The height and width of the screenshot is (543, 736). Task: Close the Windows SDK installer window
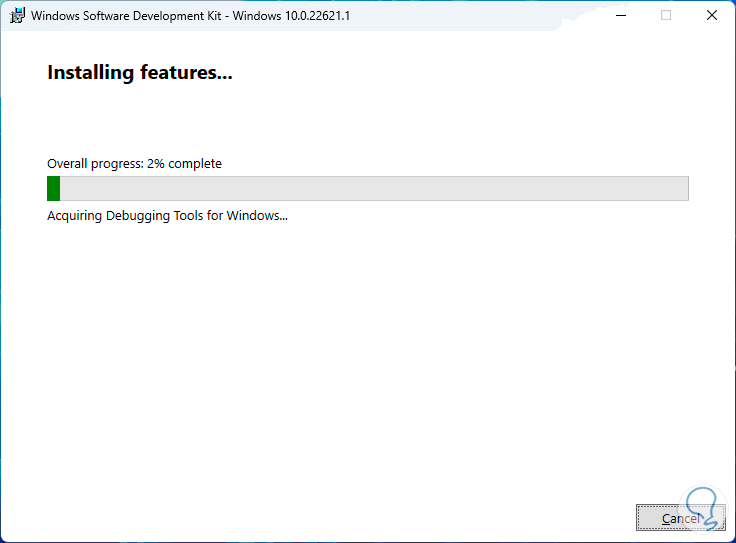(x=712, y=15)
